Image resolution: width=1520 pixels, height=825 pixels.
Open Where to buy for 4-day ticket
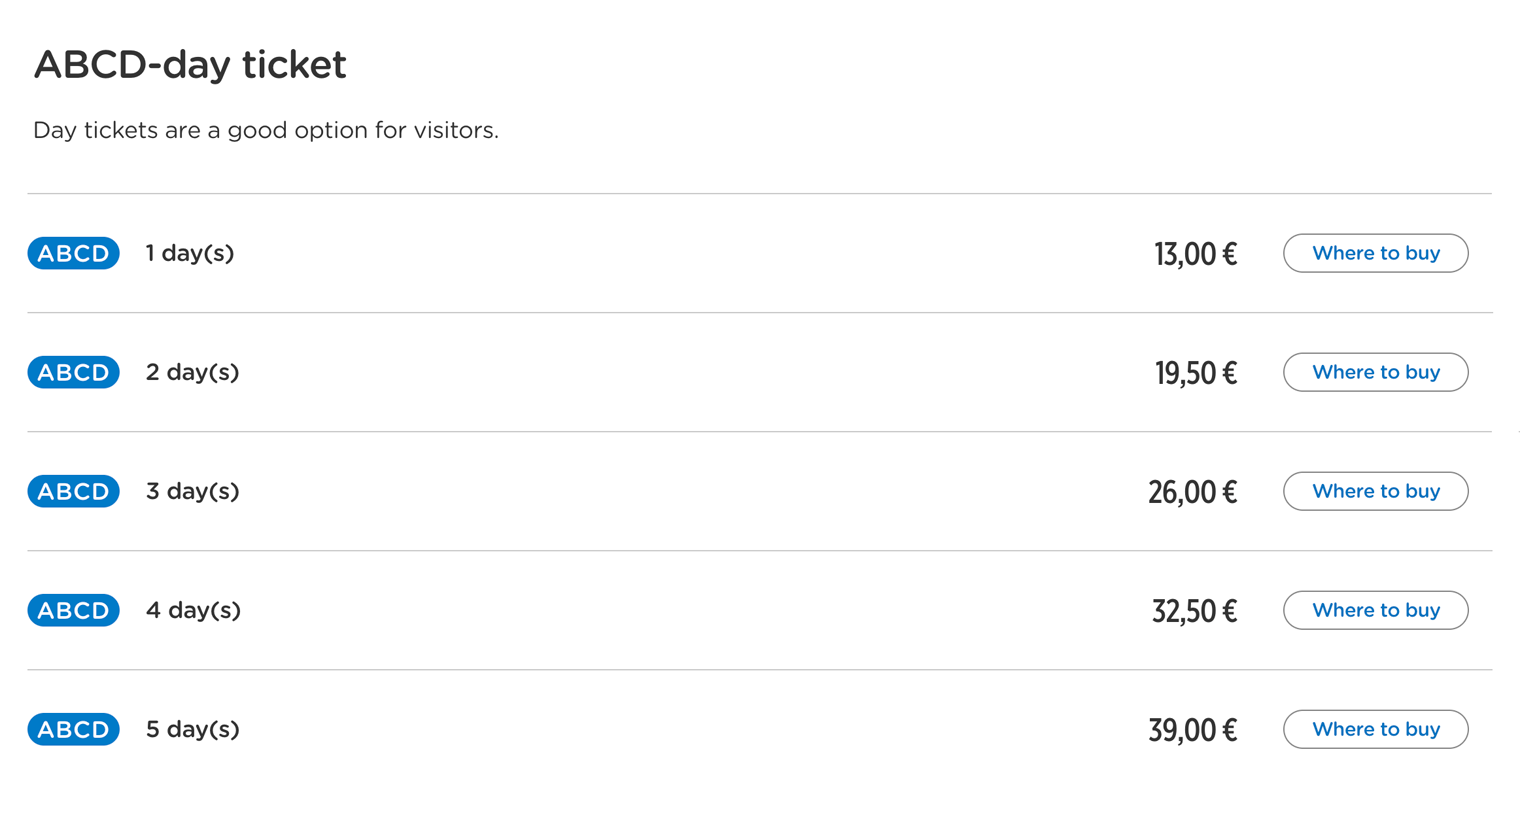[1375, 610]
